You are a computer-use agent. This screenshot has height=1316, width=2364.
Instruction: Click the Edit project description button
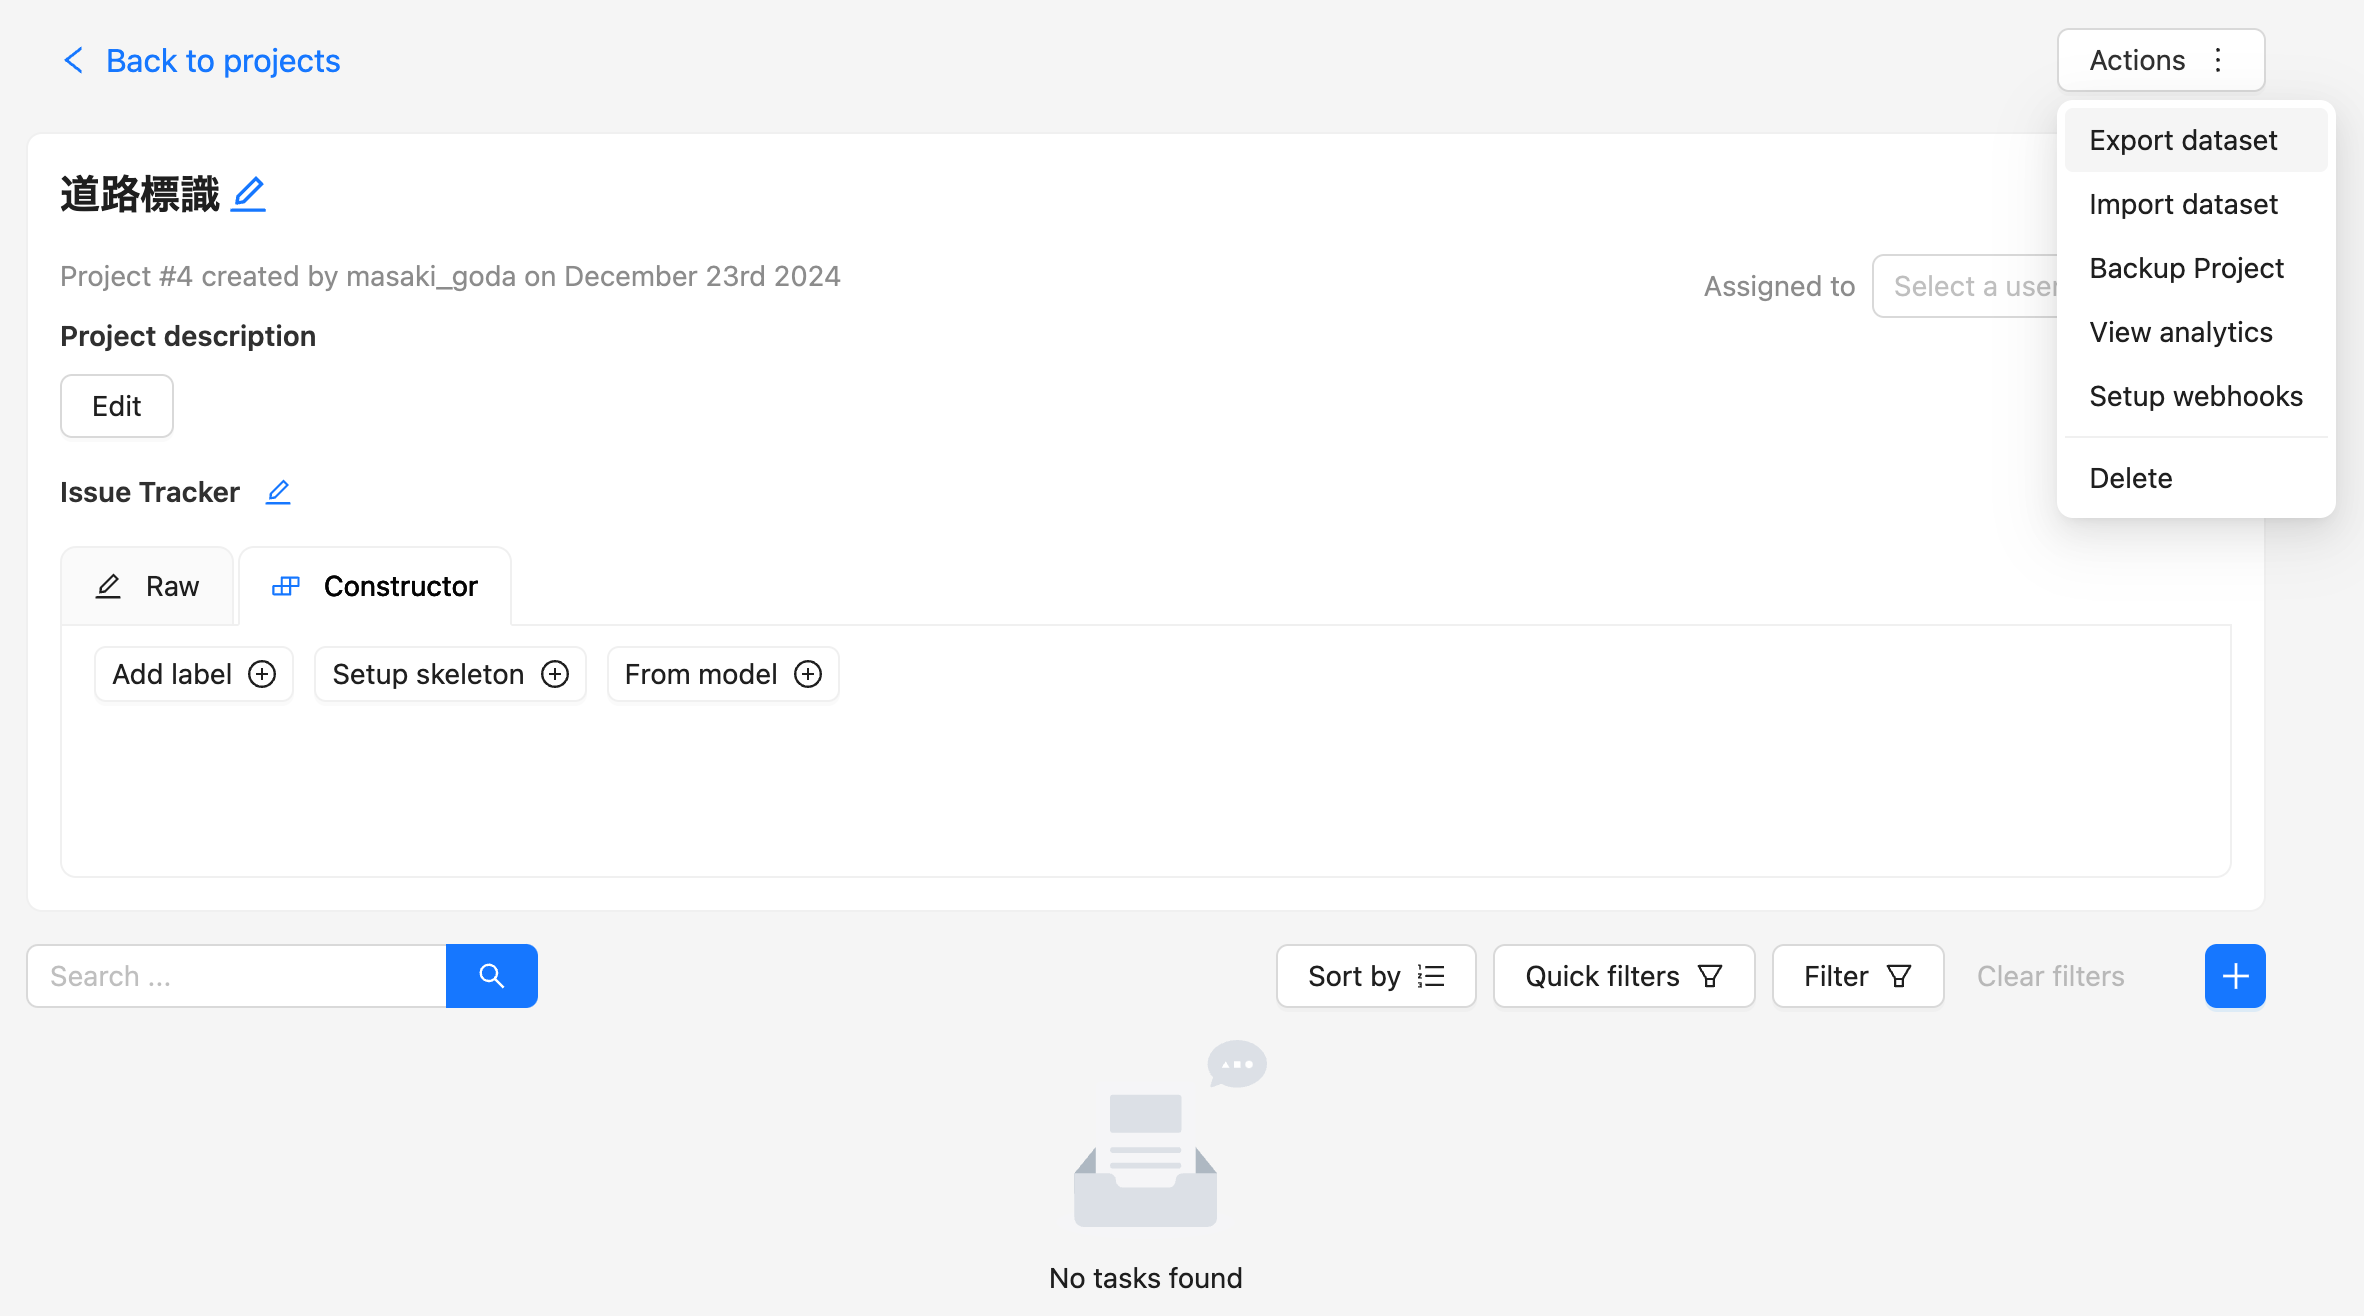coord(116,406)
